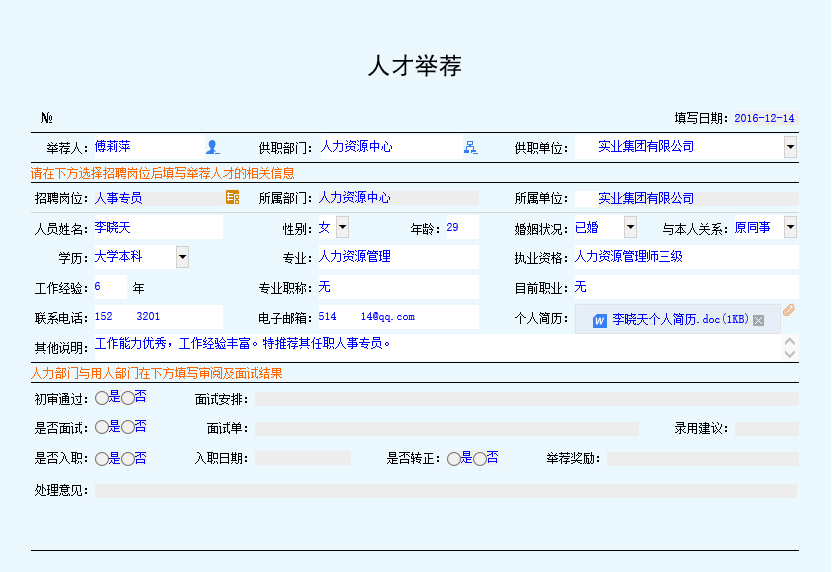Select 是 for 是否入职
832x572 pixels.
pos(101,459)
